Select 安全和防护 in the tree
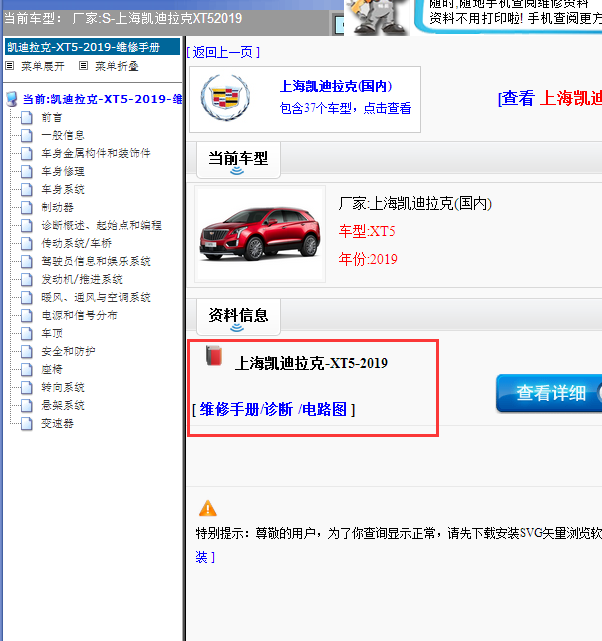This screenshot has width=602, height=641. [68, 352]
